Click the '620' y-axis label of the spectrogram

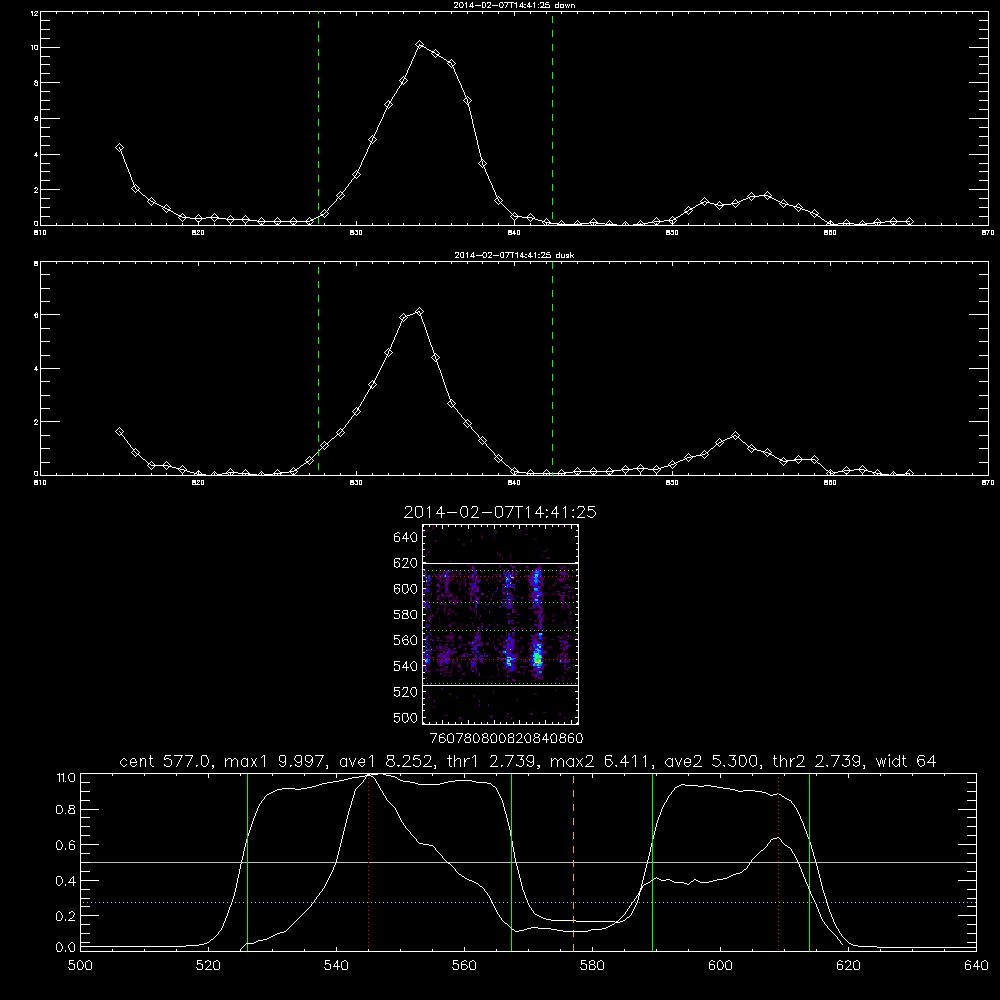coord(406,563)
